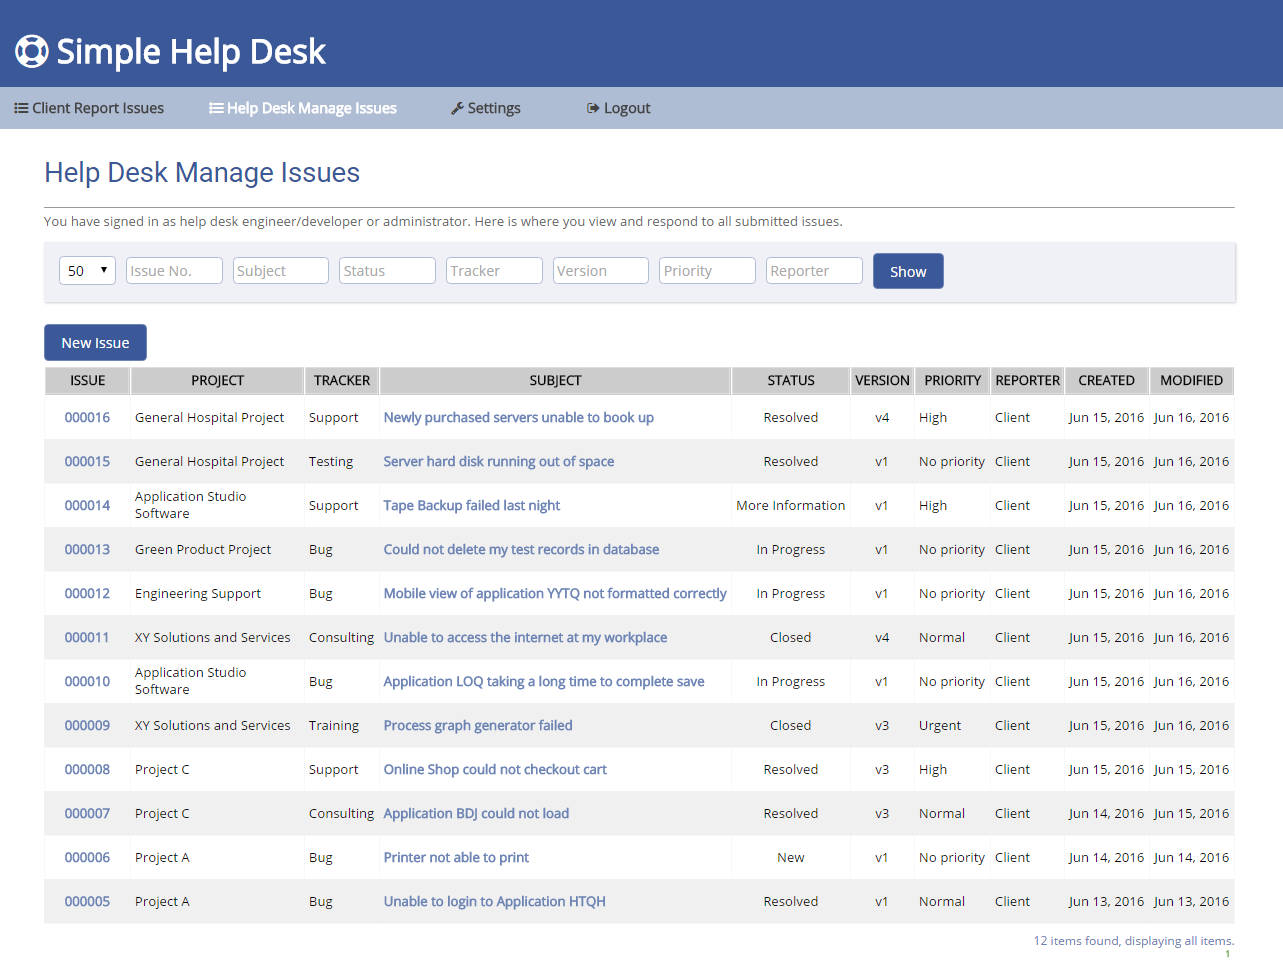1283x960 pixels.
Task: Click the Reporter filter field
Action: click(x=814, y=271)
